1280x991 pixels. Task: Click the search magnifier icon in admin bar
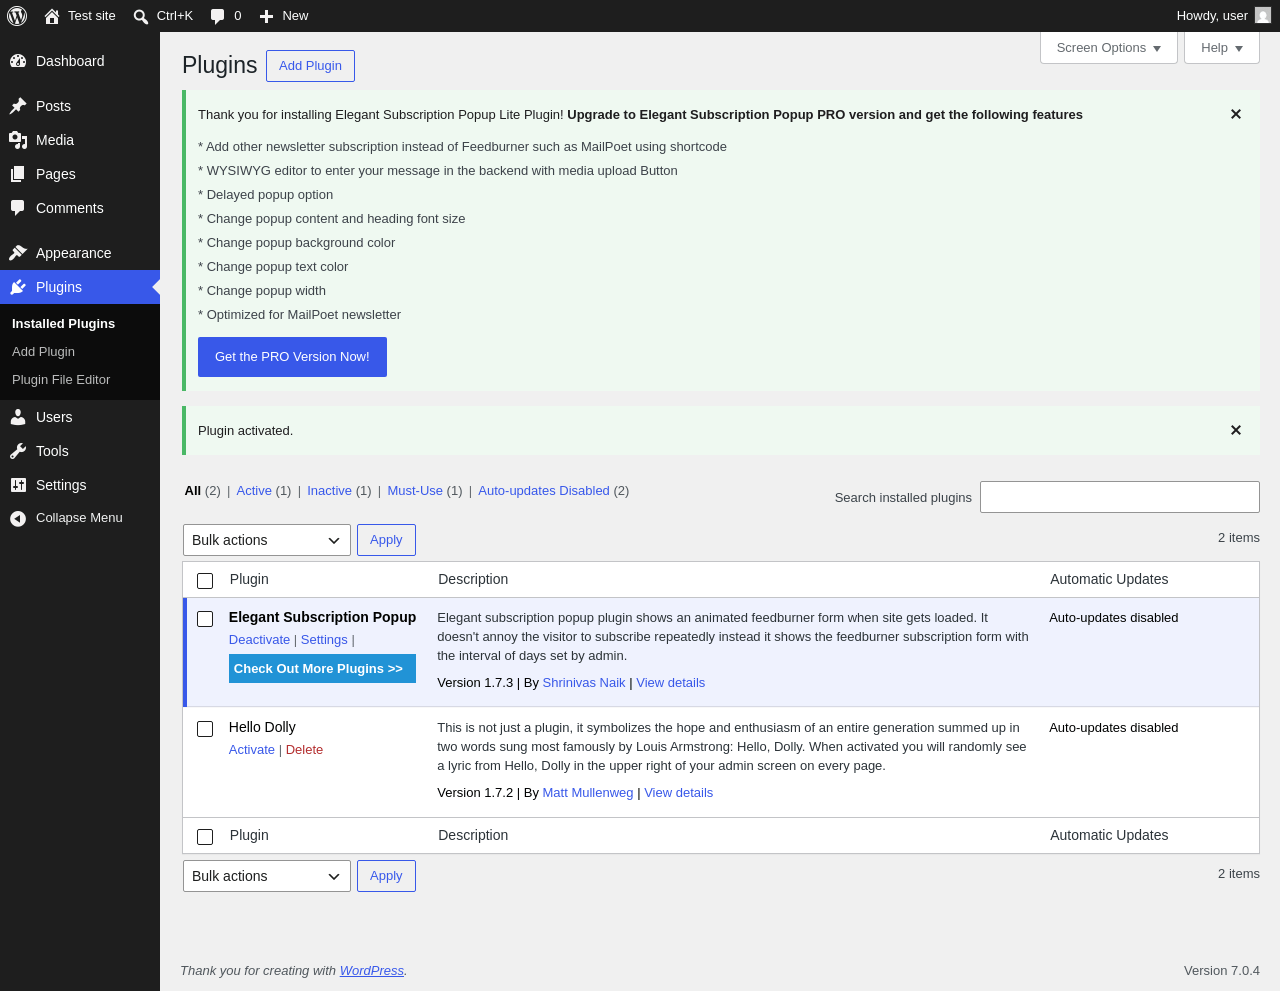(141, 16)
